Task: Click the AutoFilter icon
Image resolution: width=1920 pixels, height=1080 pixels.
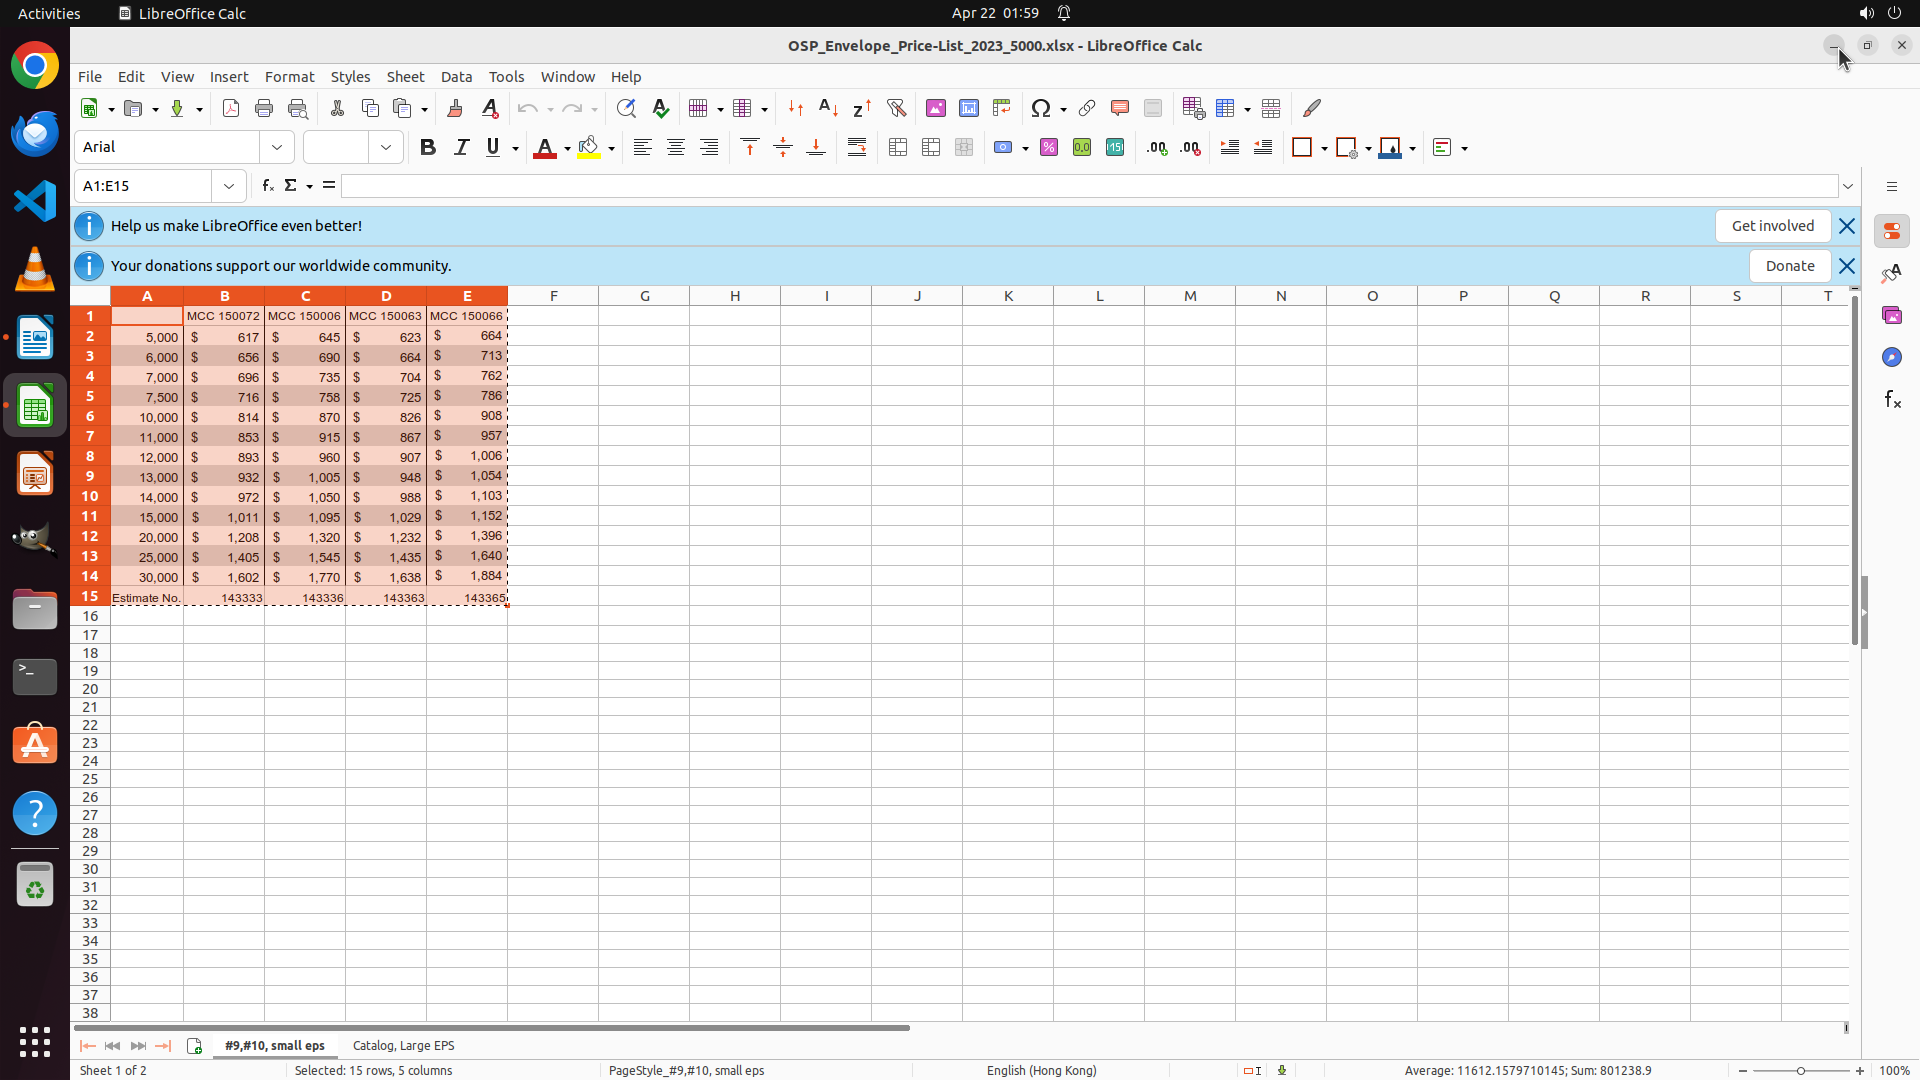Action: pyautogui.click(x=896, y=108)
